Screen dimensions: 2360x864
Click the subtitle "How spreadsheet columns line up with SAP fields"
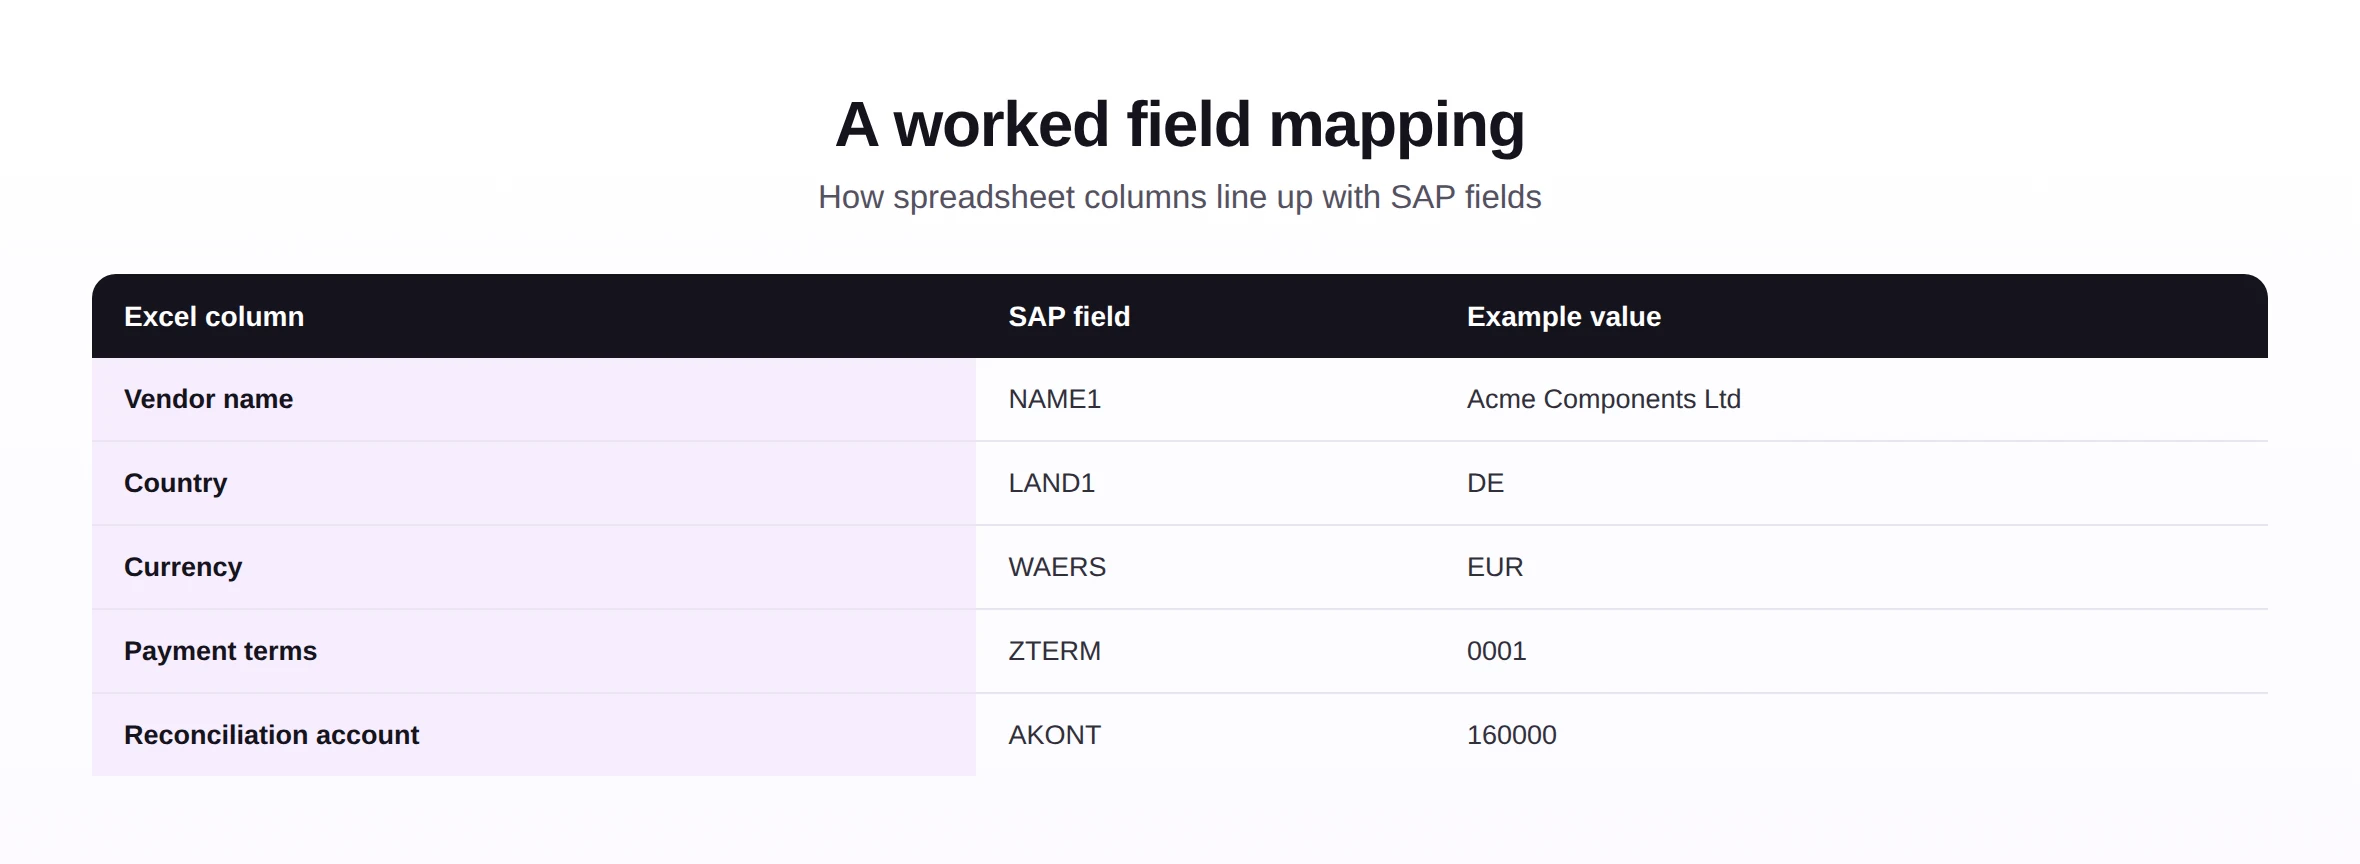[1180, 197]
